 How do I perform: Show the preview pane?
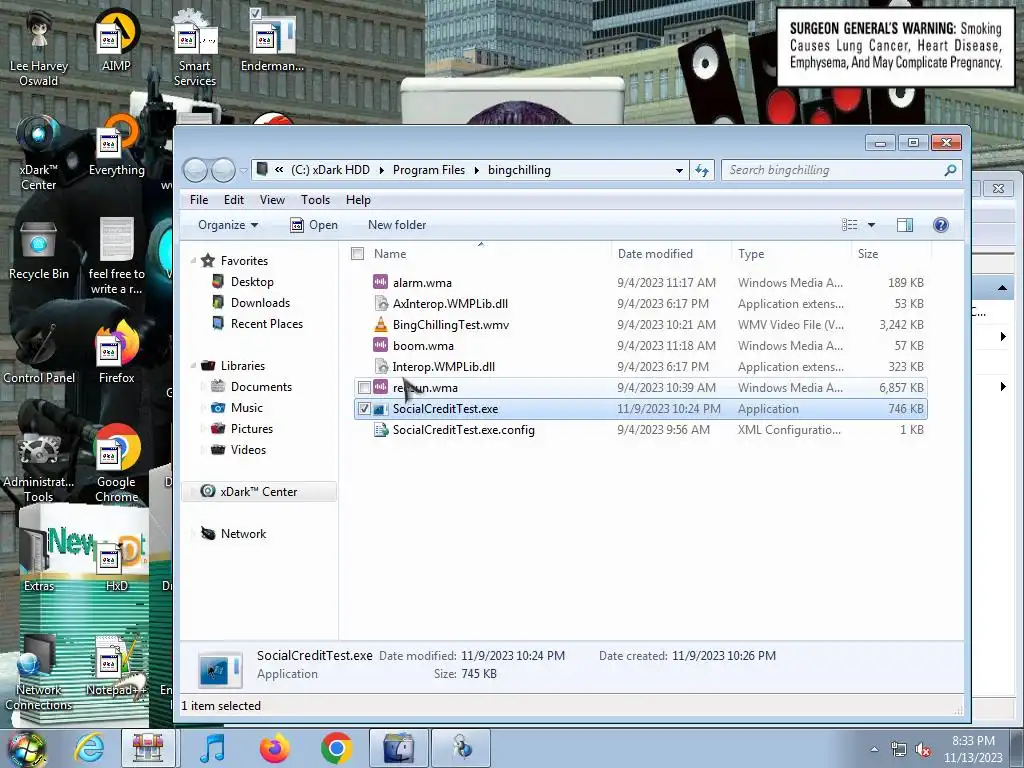(x=904, y=225)
